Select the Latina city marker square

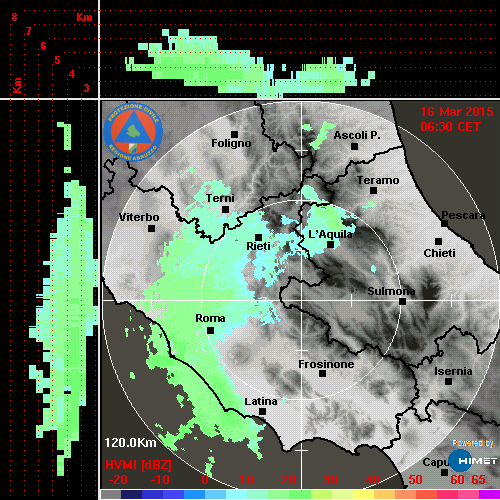click(262, 412)
